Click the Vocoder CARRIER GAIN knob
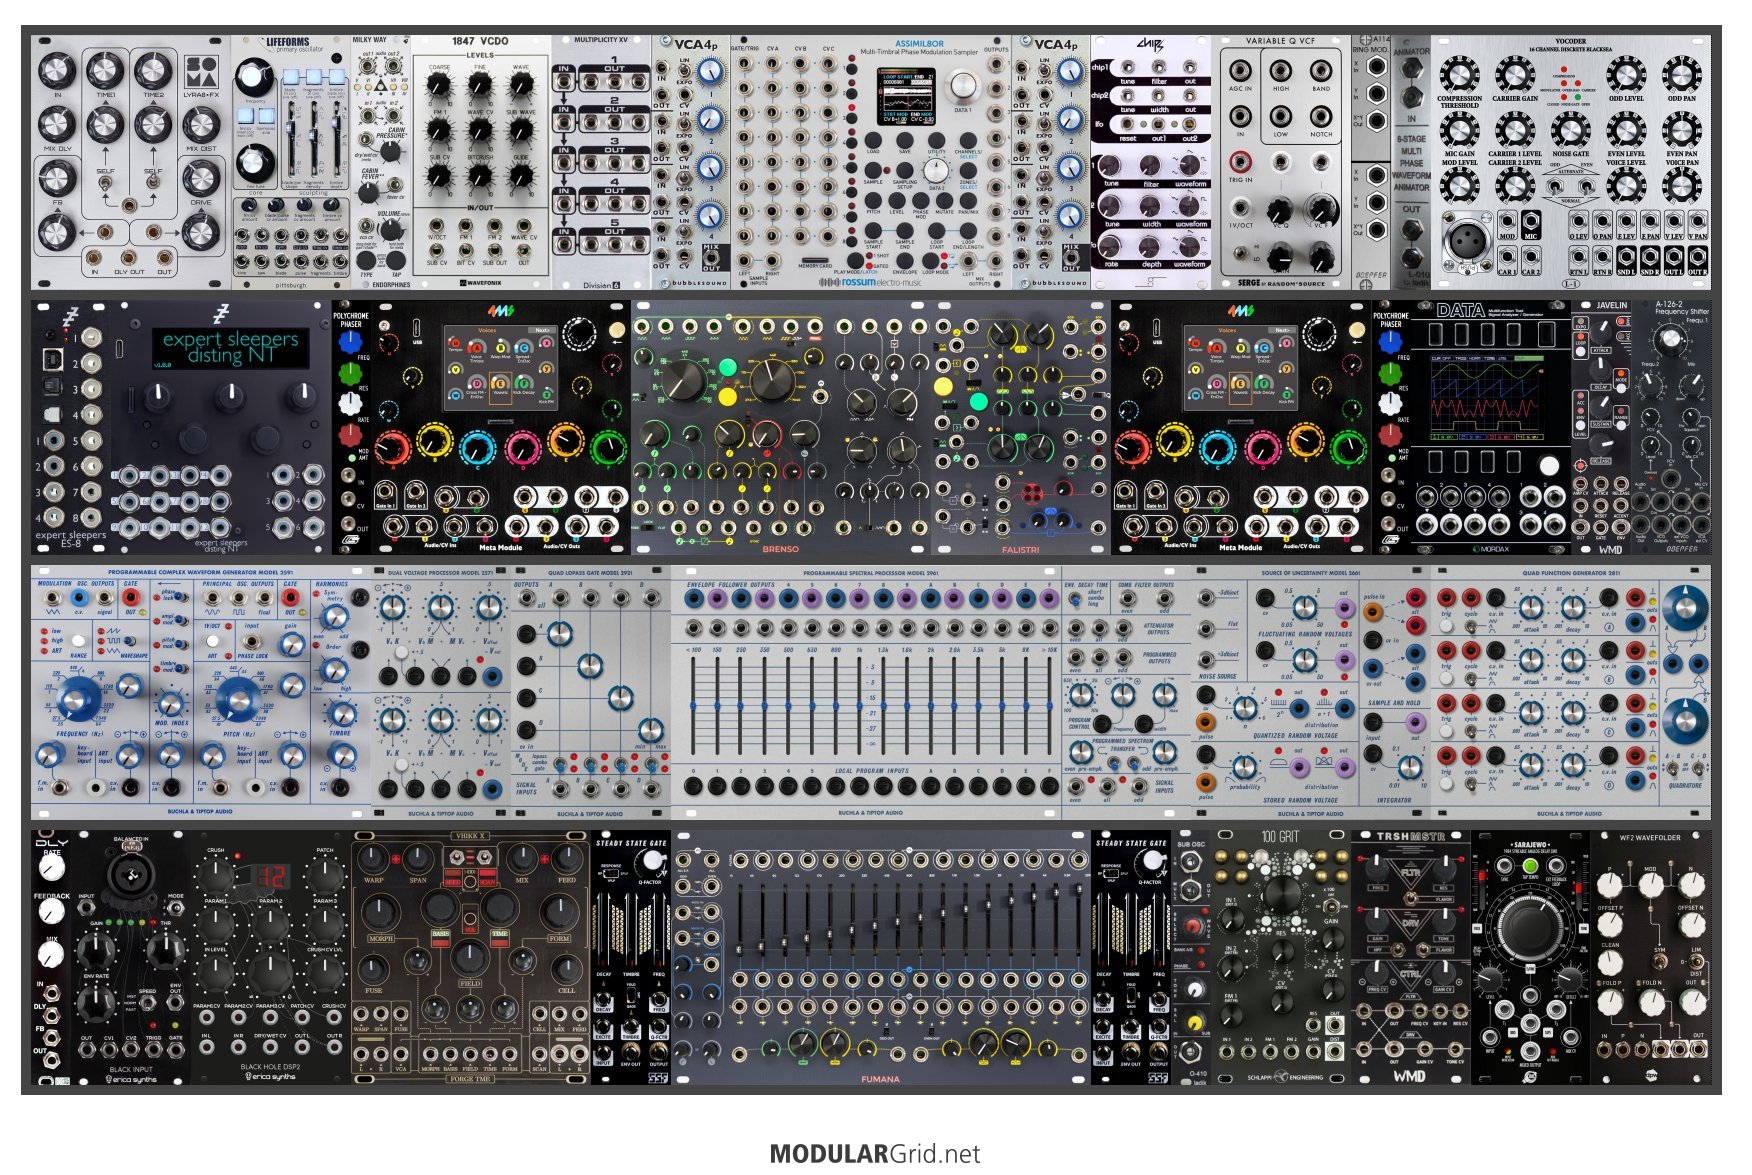 pyautogui.click(x=1515, y=74)
